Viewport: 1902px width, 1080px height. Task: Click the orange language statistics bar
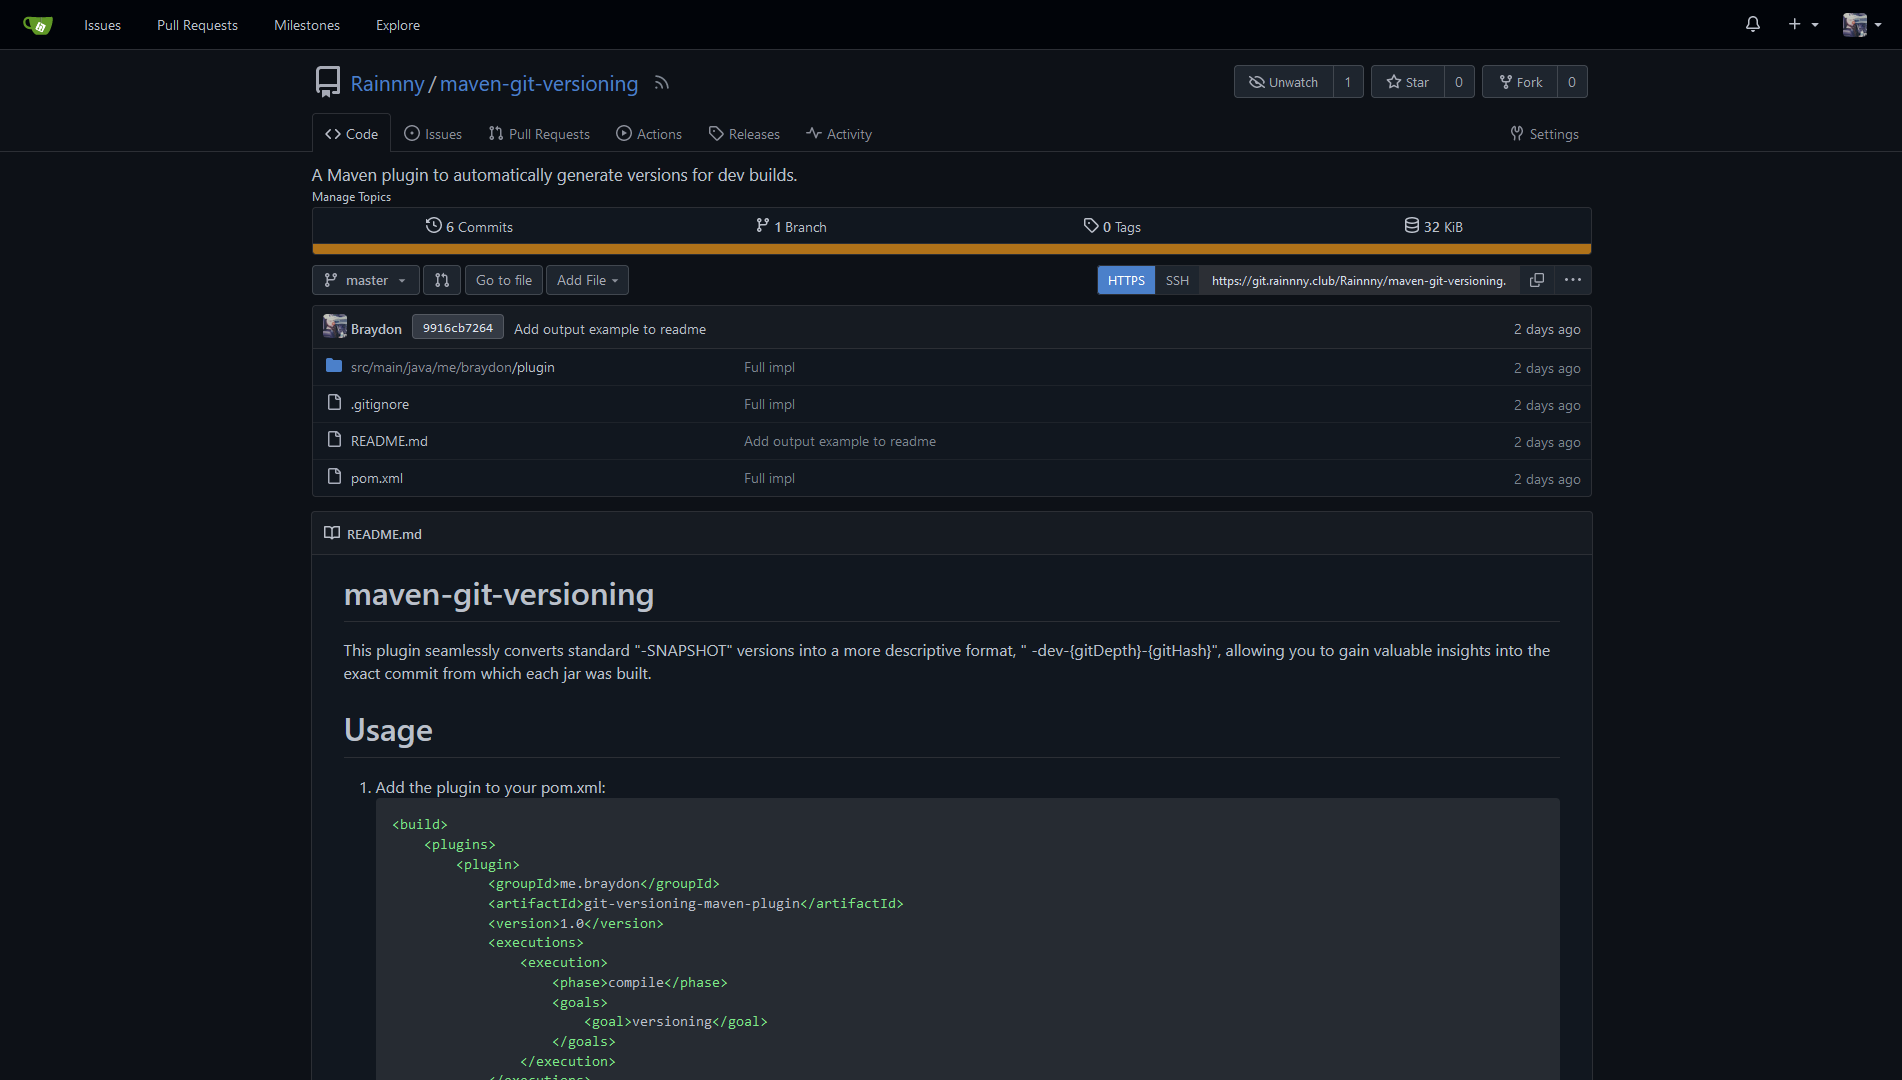[x=950, y=247]
